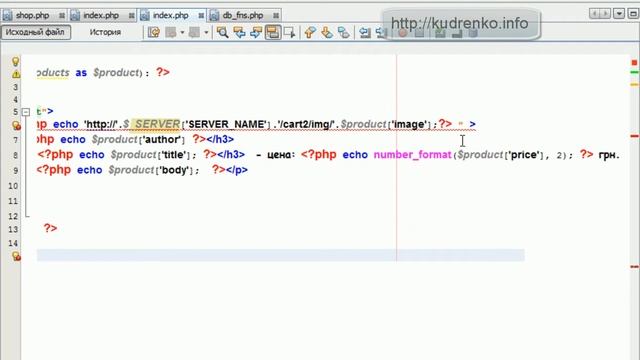
Task: Click 'SERVER_NAME' string in code
Action: [x=227, y=124]
